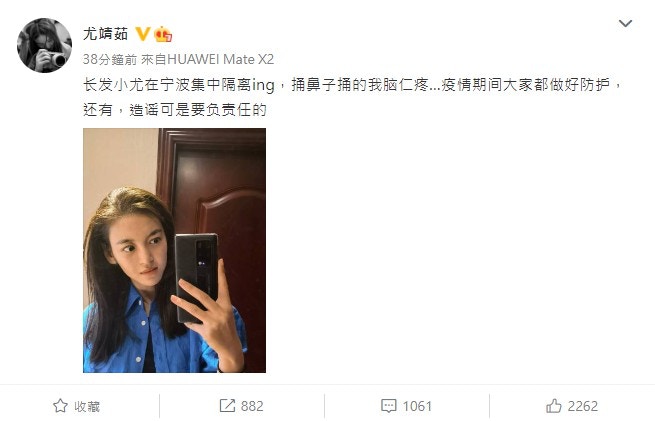Viewport: 655px width, 421px height.
Task: Click the repost count 882
Action: (x=252, y=406)
